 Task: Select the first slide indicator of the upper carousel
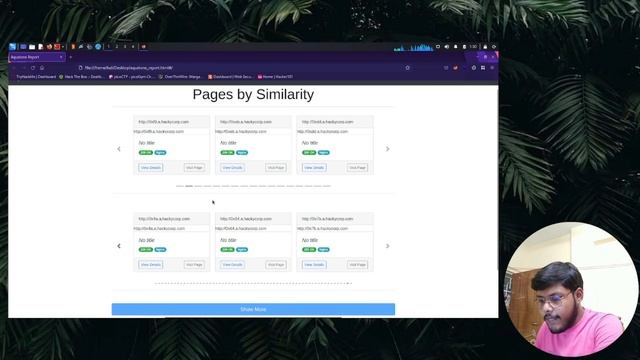click(180, 186)
